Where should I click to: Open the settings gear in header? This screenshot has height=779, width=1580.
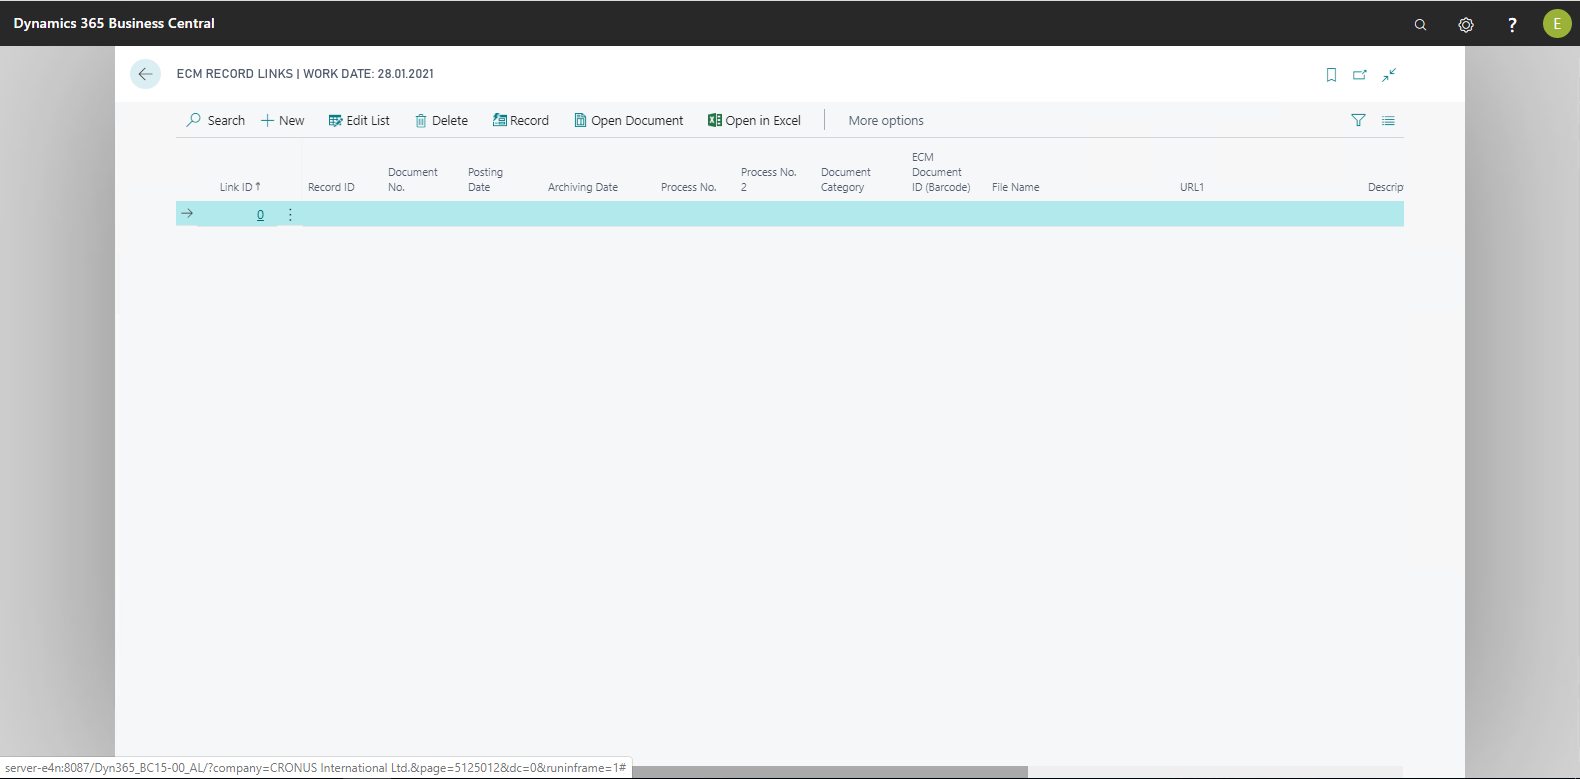(x=1466, y=24)
